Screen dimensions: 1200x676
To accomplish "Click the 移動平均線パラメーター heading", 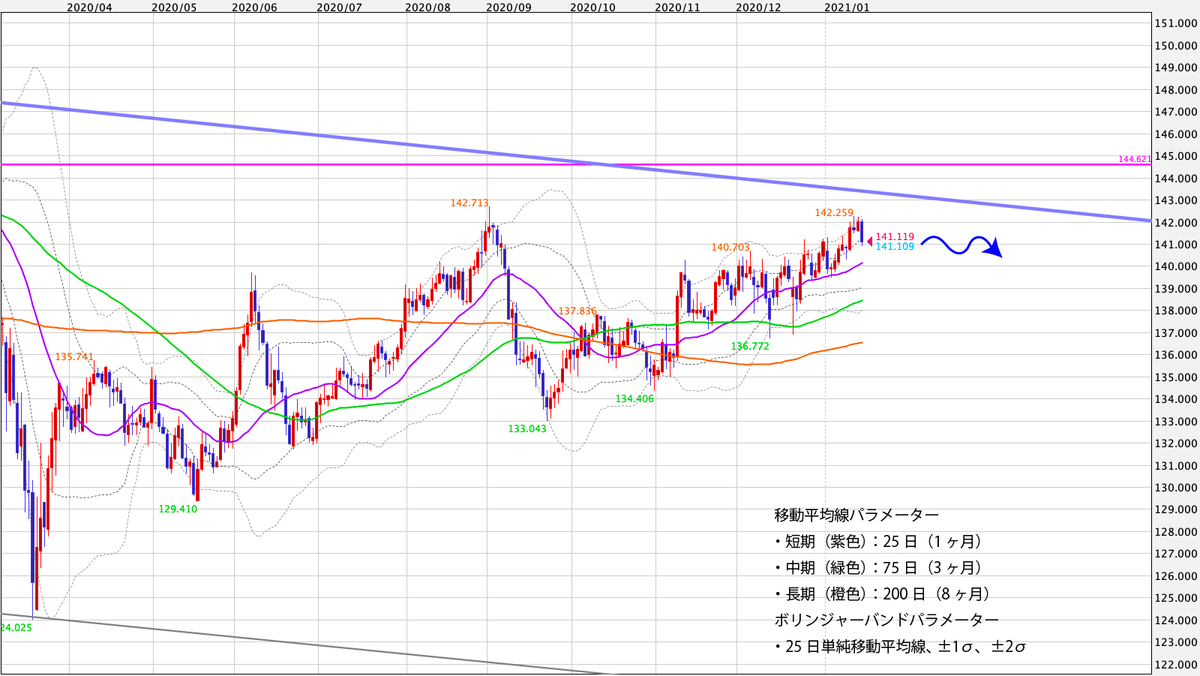I will point(857,516).
